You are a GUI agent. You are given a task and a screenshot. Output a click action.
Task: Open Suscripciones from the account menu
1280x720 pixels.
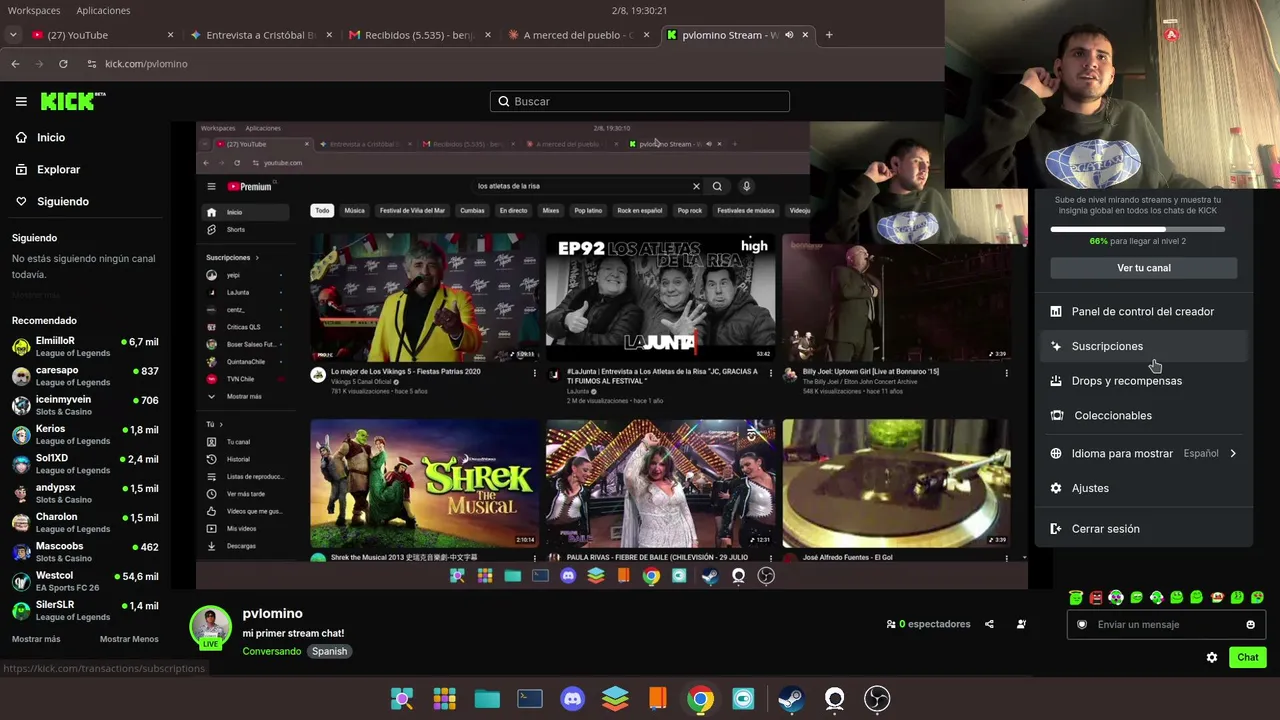1144,346
